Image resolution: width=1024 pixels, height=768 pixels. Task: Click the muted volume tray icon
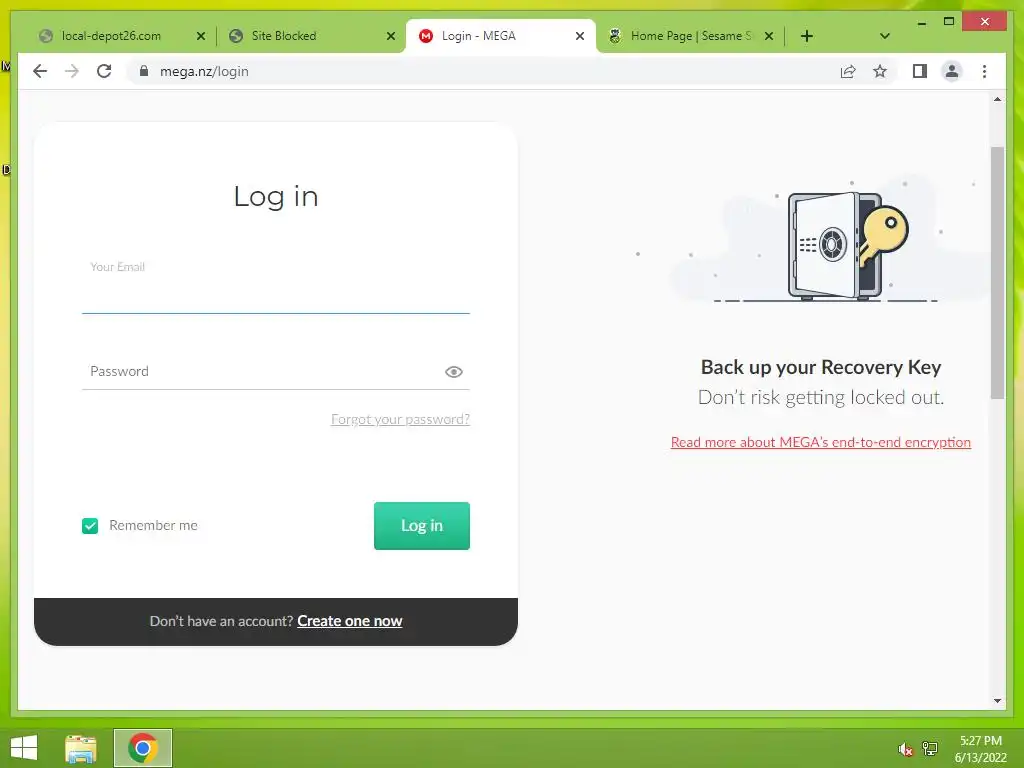[905, 749]
